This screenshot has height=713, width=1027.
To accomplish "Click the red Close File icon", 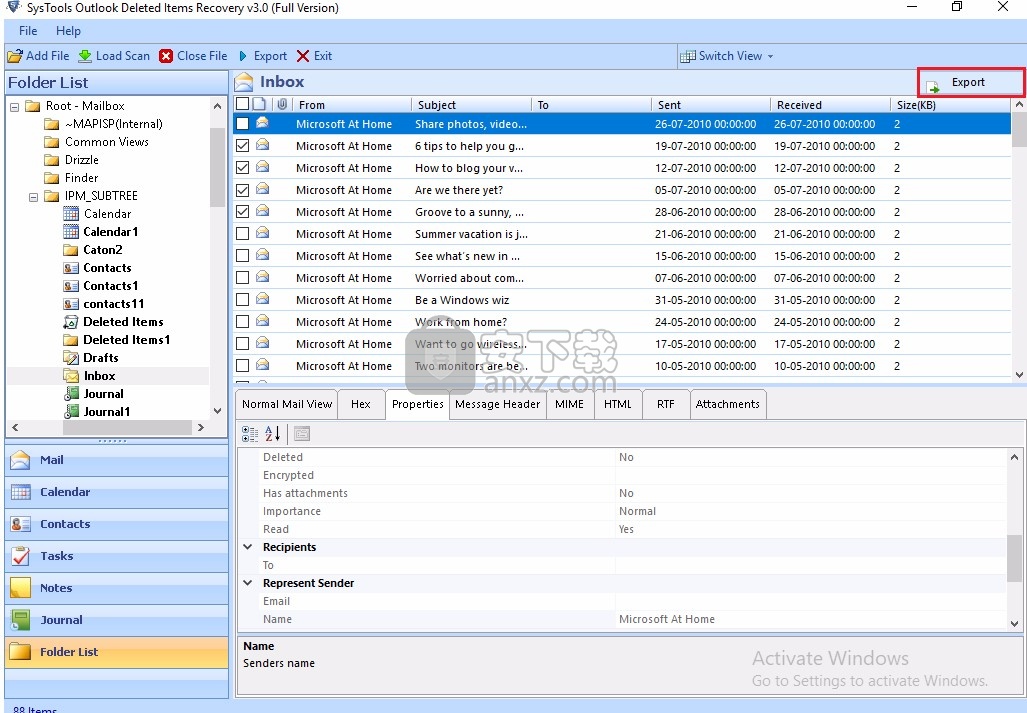I will click(166, 56).
